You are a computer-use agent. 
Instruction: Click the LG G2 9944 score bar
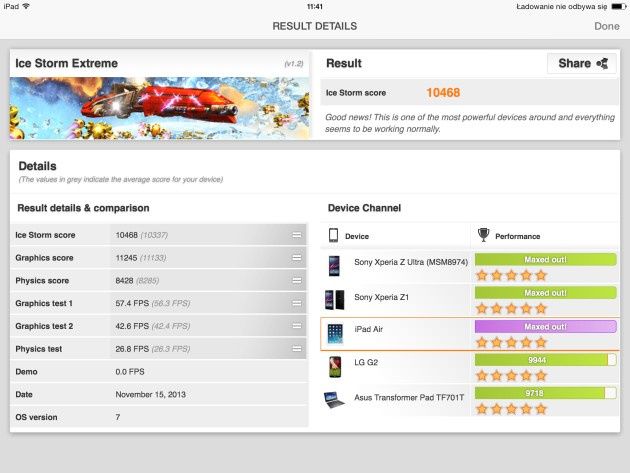pos(545,360)
